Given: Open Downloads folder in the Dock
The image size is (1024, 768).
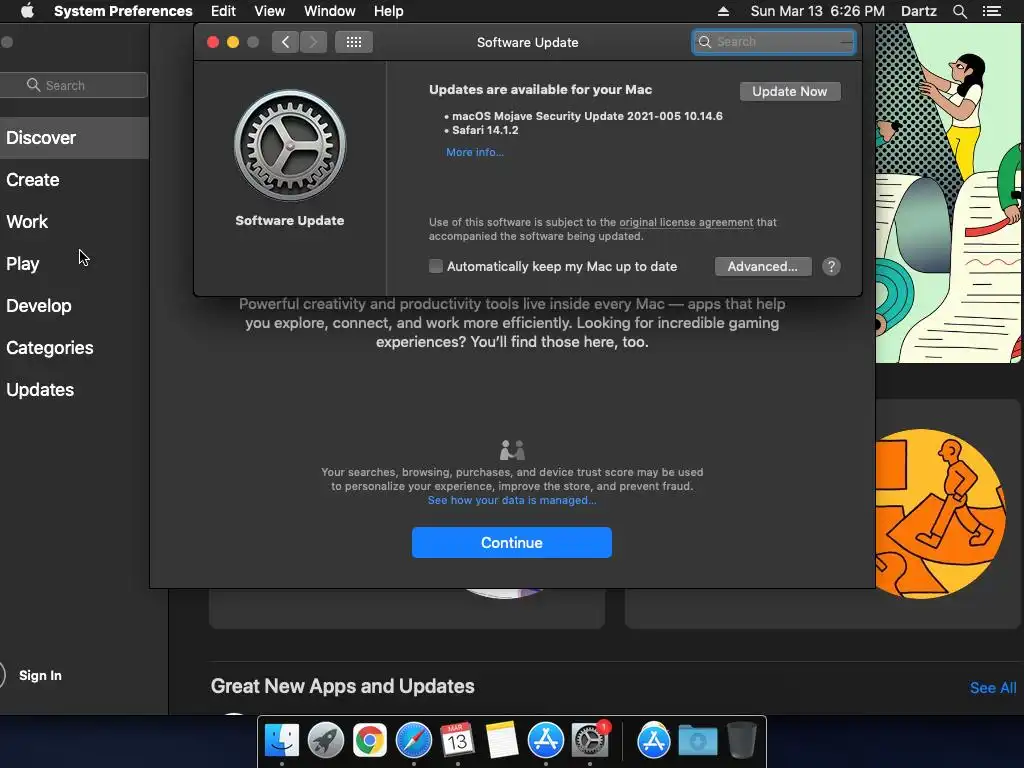Looking at the screenshot, I should 697,741.
